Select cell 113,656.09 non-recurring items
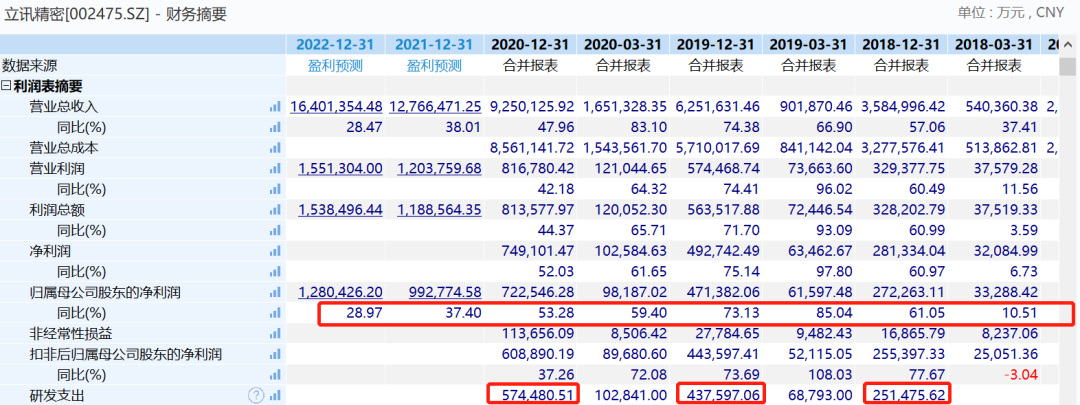 click(x=540, y=334)
